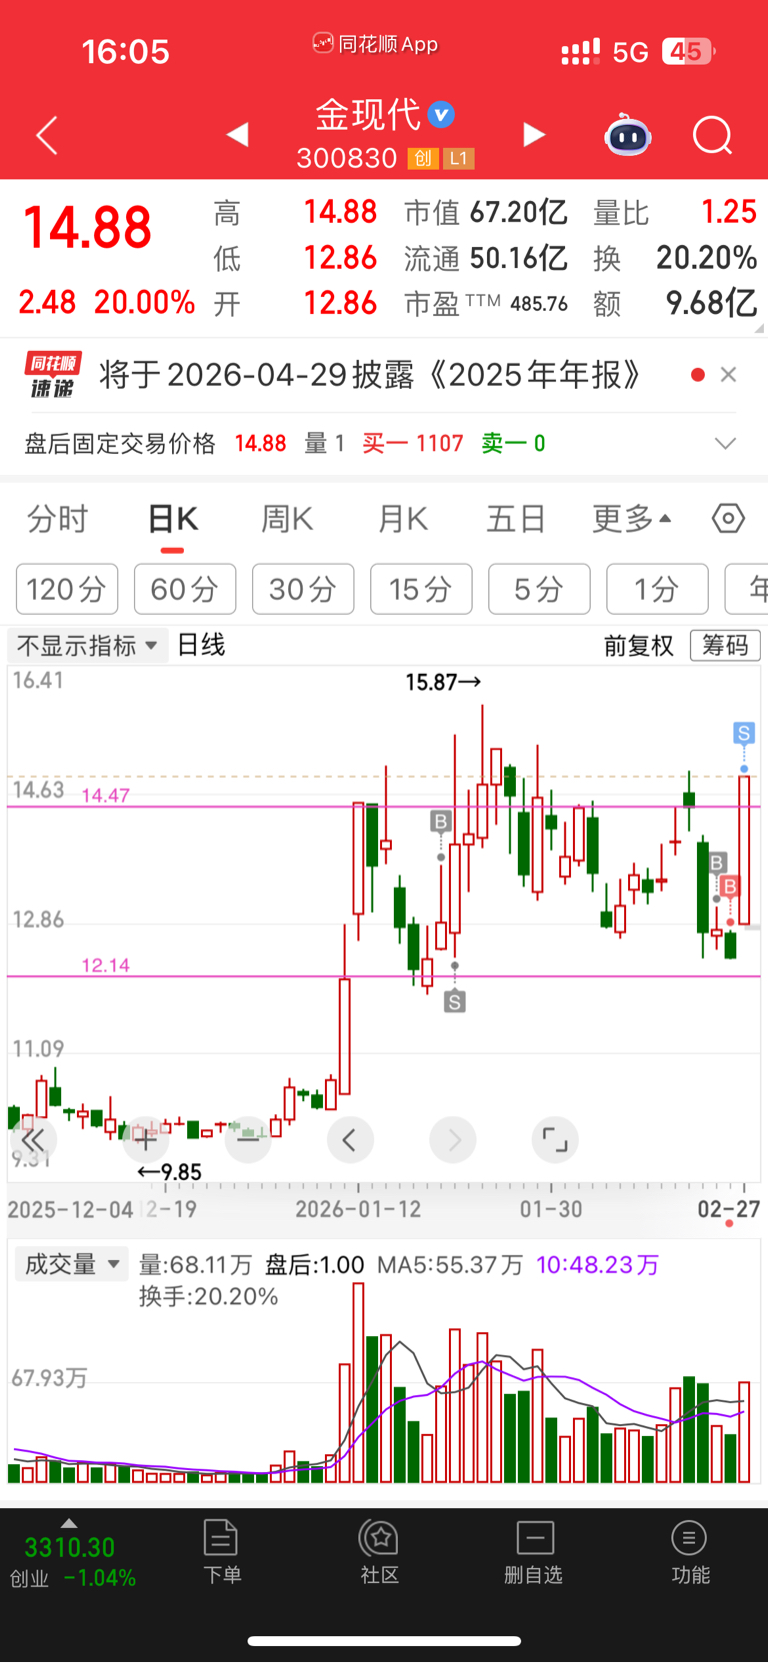The height and width of the screenshot is (1663, 768).
Task: Expand index arrow above 3310.30
Action: [68, 1523]
